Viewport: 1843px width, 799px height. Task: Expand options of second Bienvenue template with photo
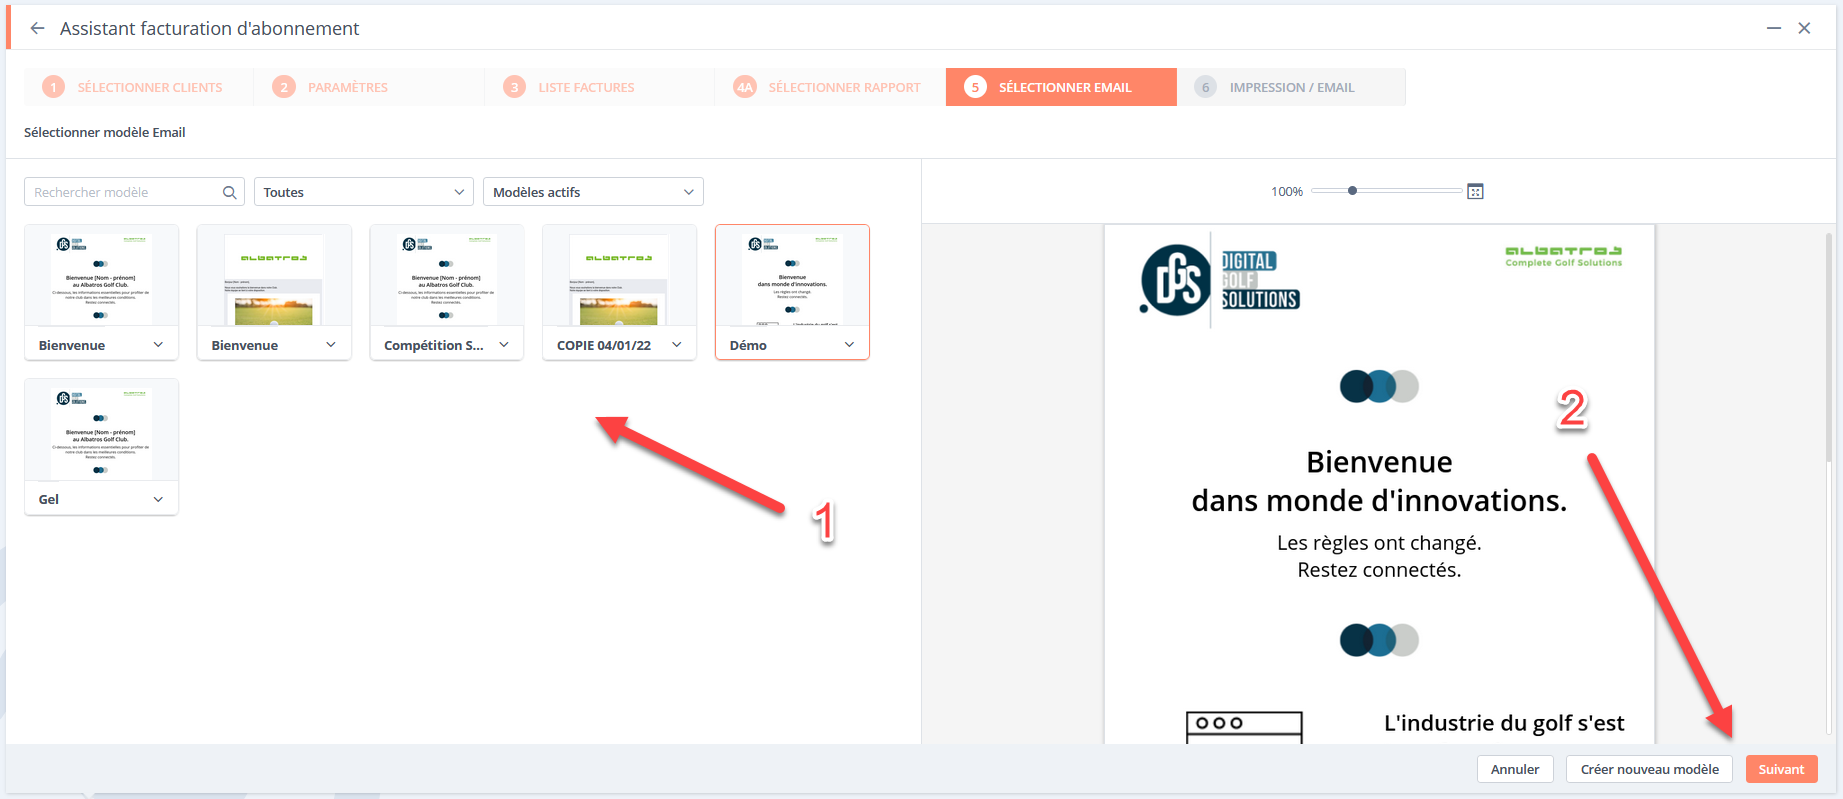[331, 345]
